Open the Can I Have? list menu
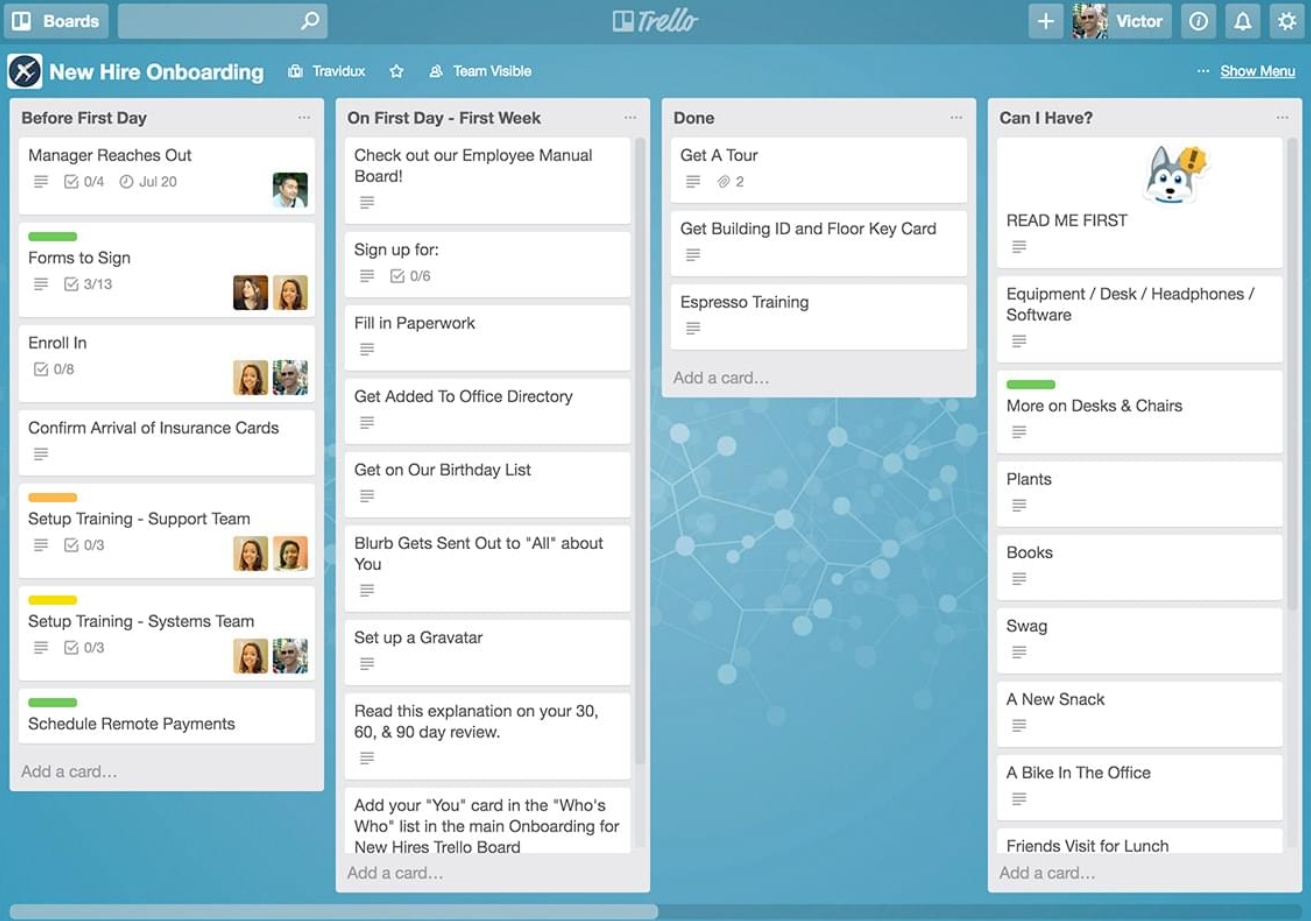Screen dimensions: 1311x921 [x=1282, y=118]
